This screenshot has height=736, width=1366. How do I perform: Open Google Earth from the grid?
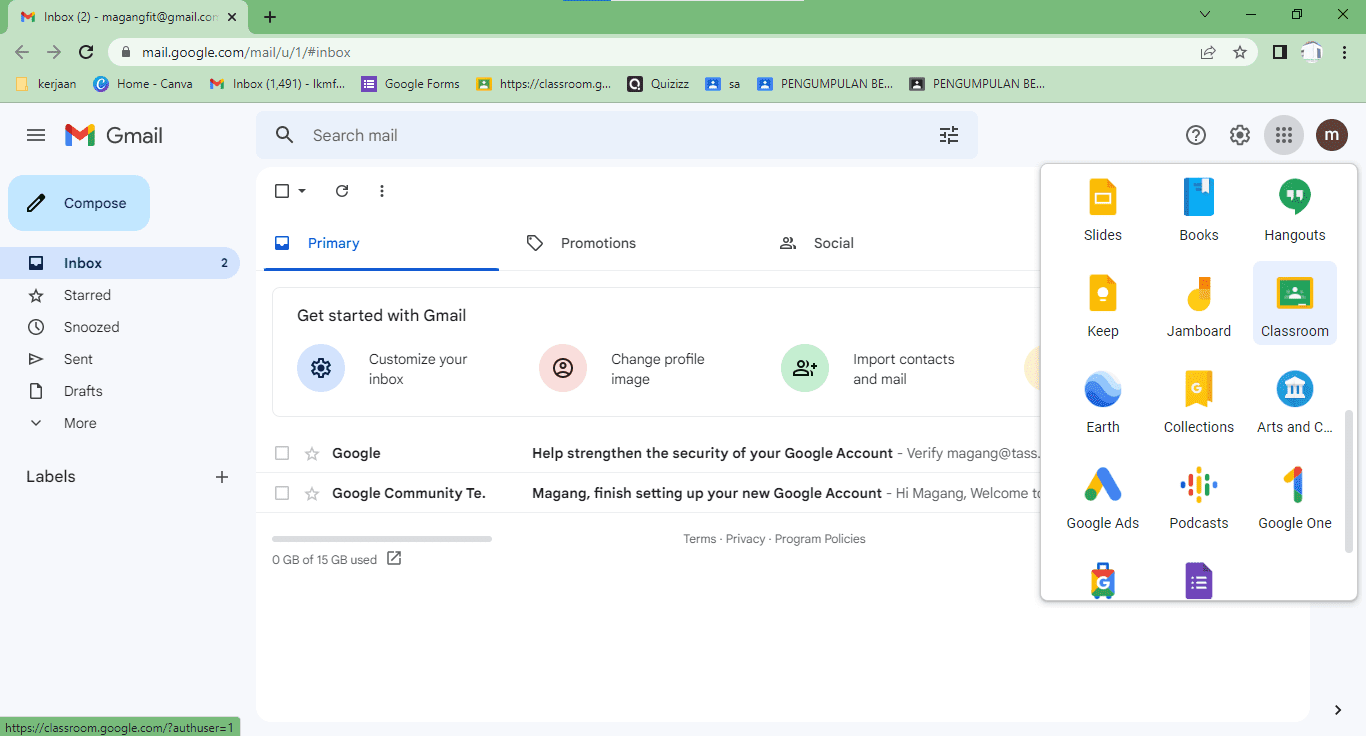[1102, 399]
